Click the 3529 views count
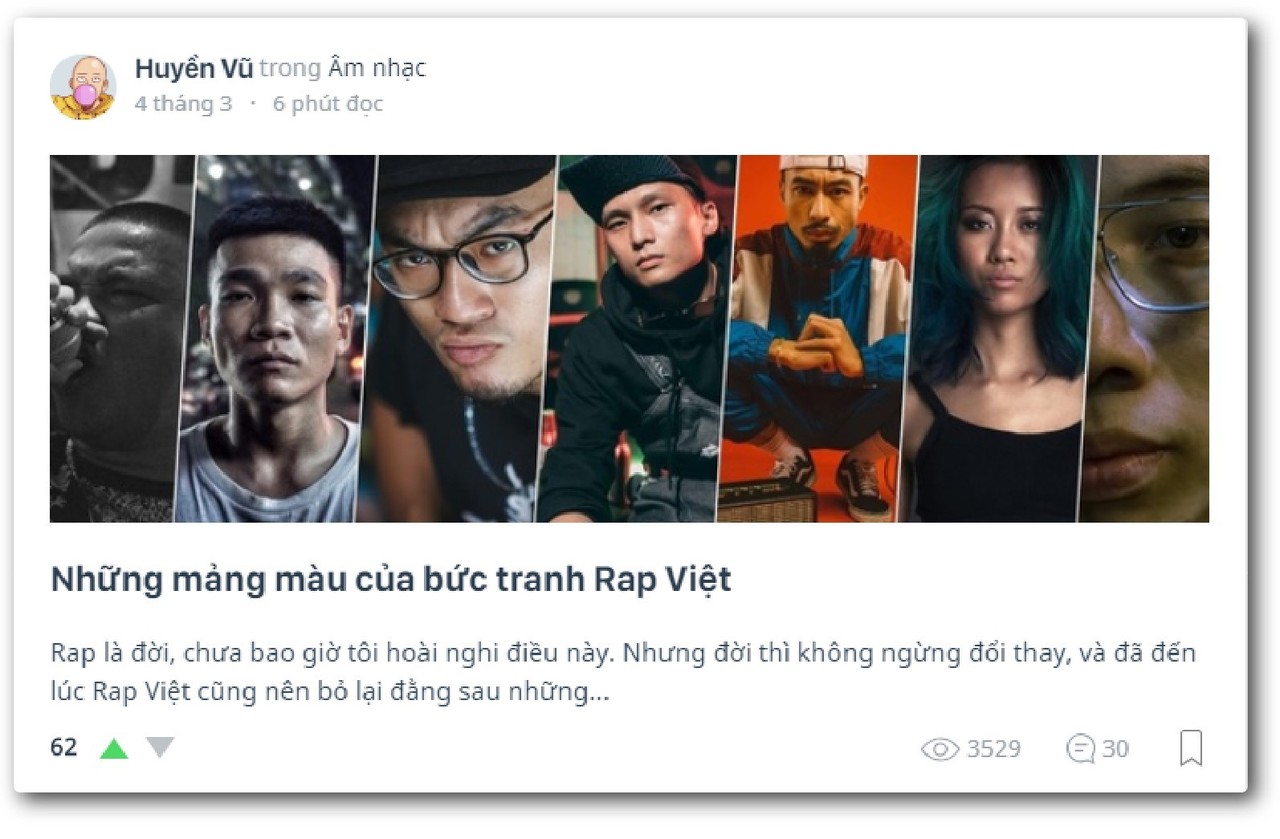This screenshot has height=839, width=1280. (993, 749)
